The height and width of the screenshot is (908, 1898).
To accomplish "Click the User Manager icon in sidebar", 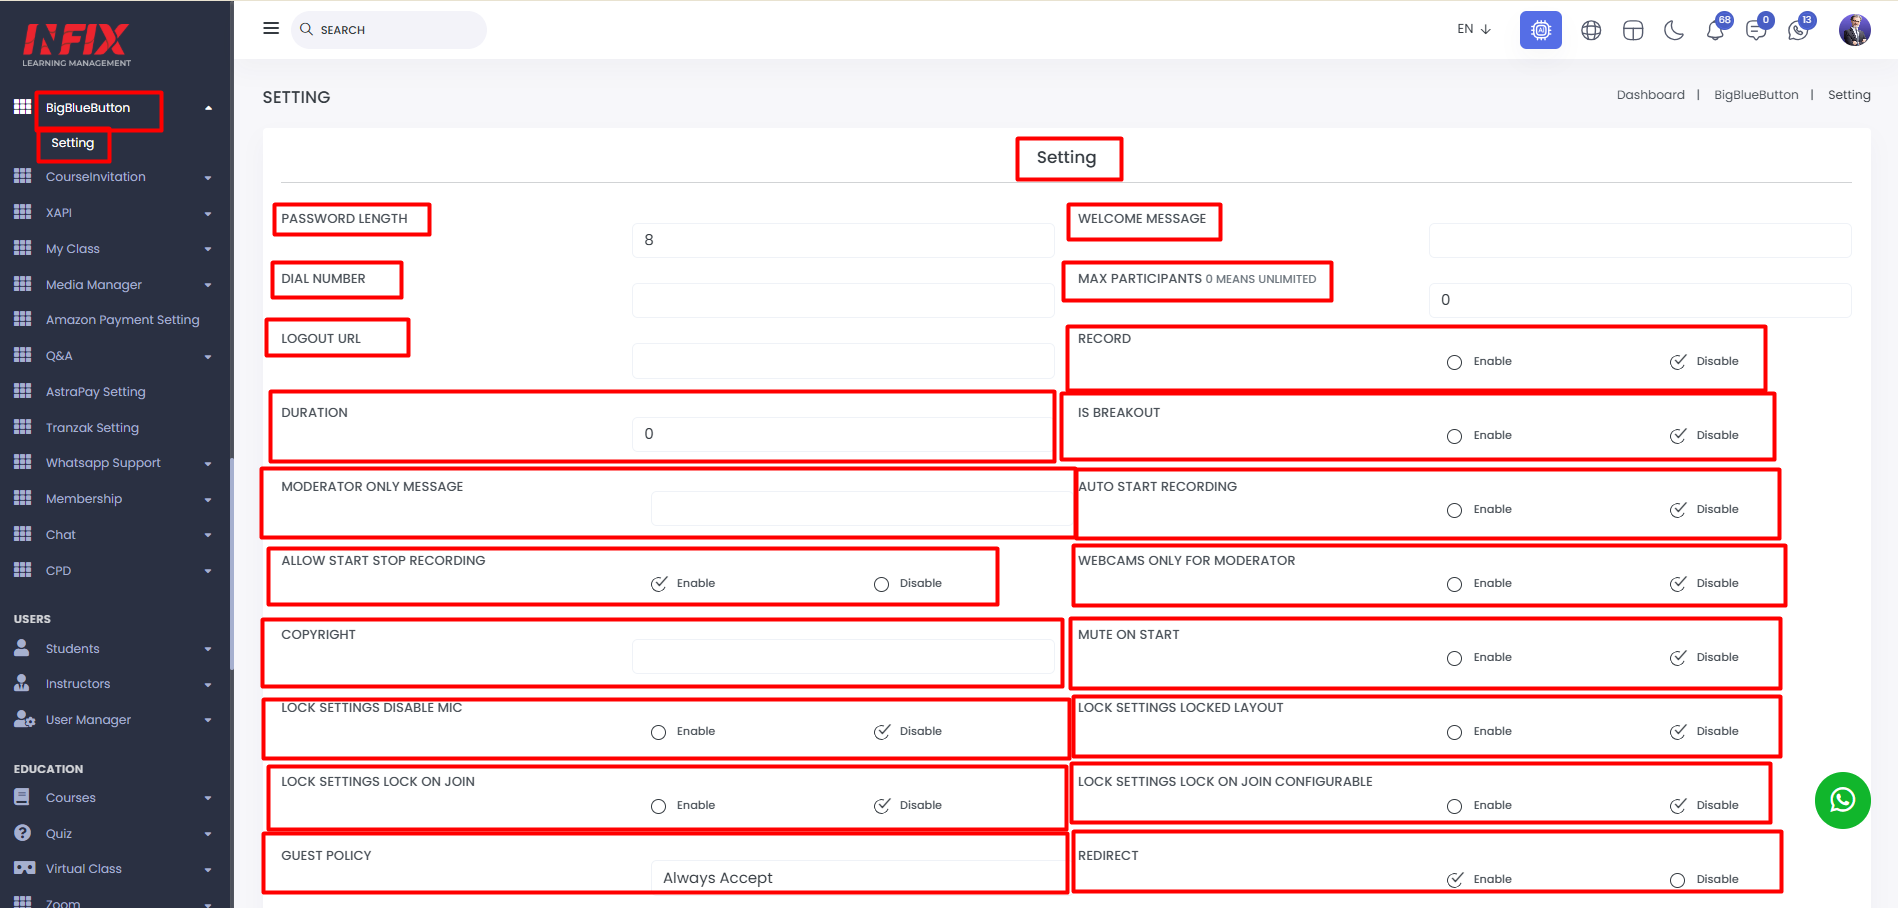I will pos(24,719).
